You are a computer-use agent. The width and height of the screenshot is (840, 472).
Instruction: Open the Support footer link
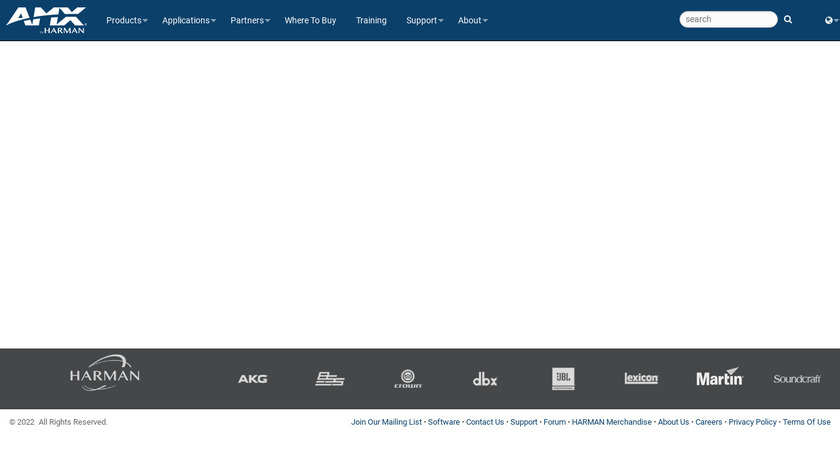pos(524,422)
